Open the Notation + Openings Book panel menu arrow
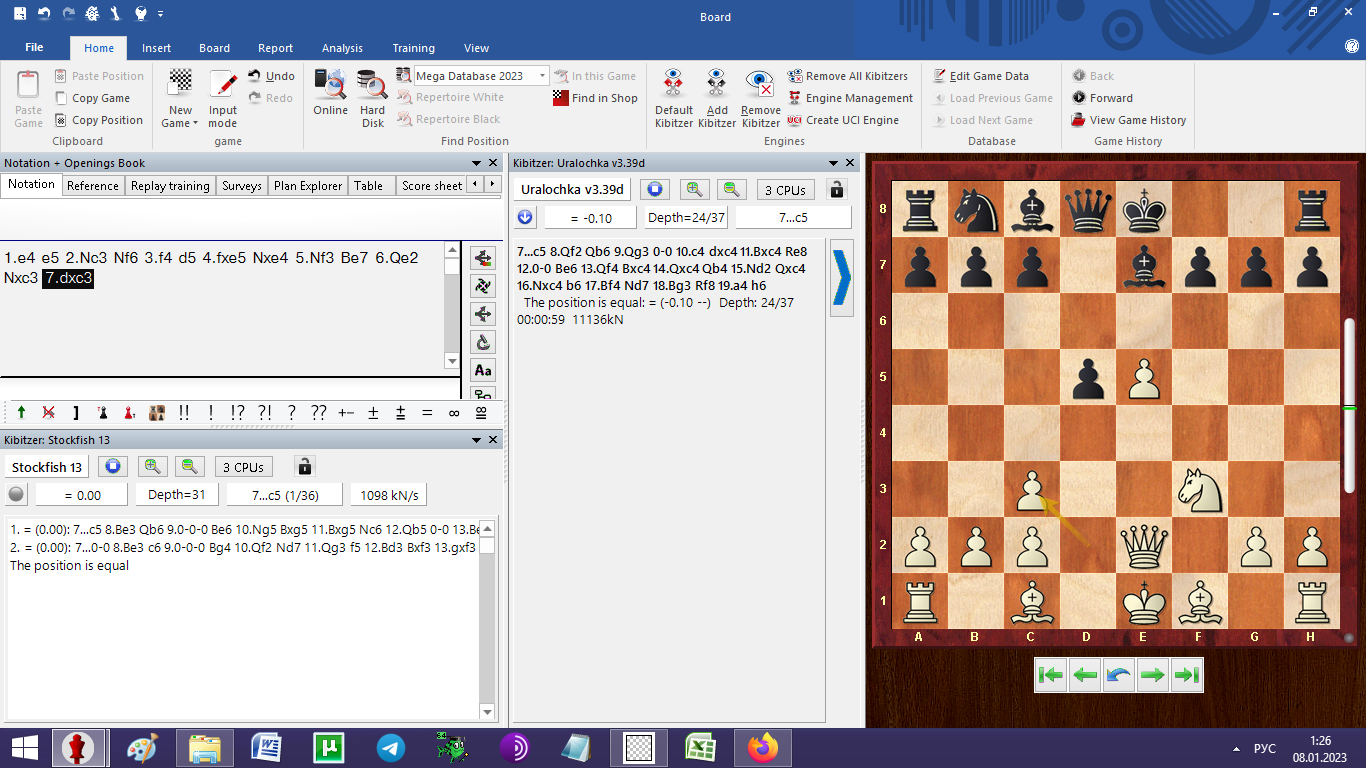The height and width of the screenshot is (768, 1366). [x=477, y=163]
